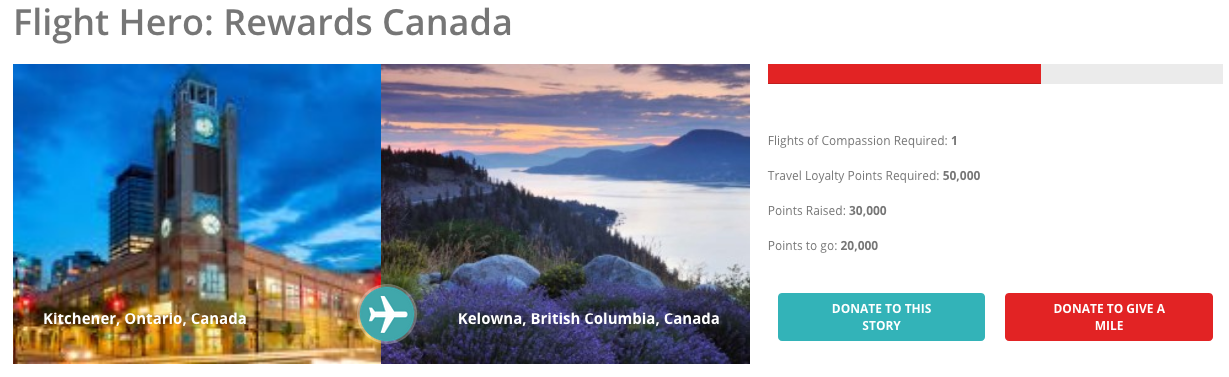Click the gray unfilled progress bar section
Viewport: 1229px width, 377px height.
(1131, 74)
